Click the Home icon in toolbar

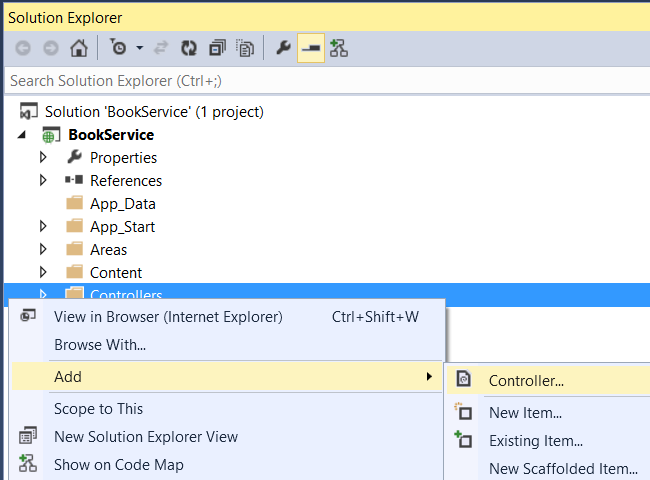point(78,48)
